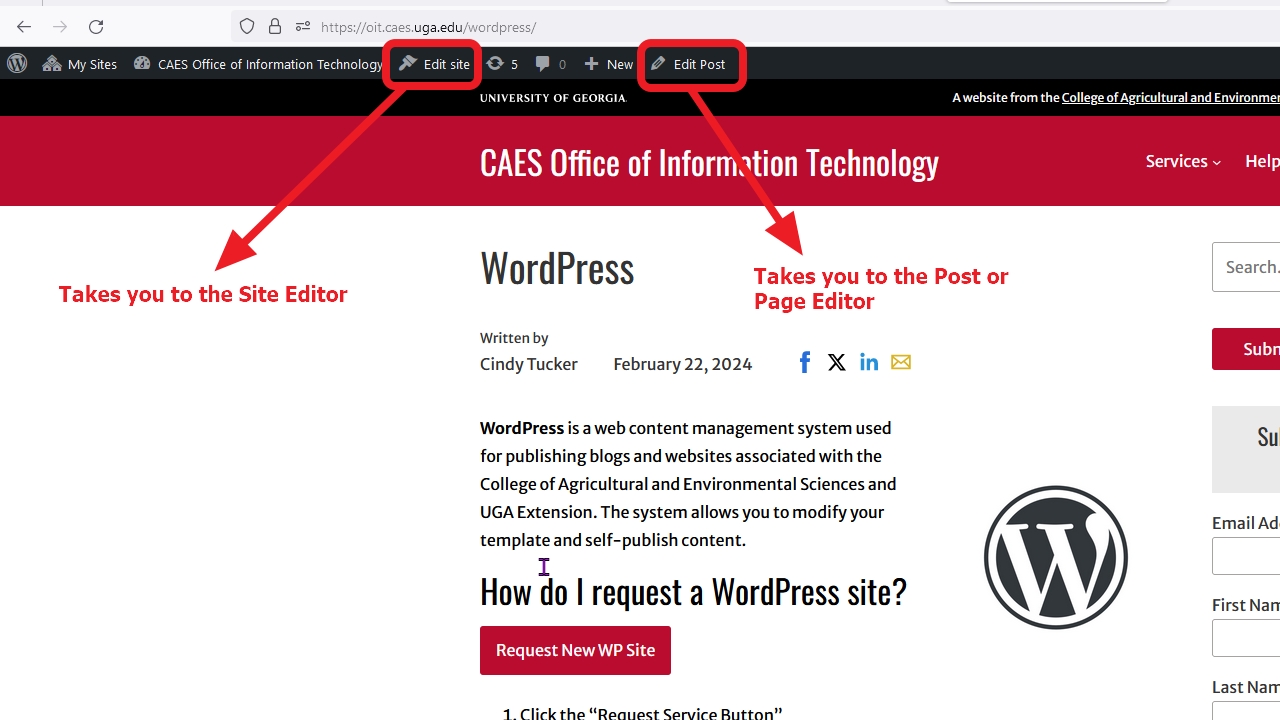The height and width of the screenshot is (720, 1280).
Task: Share the post by email icon
Action: click(x=901, y=362)
